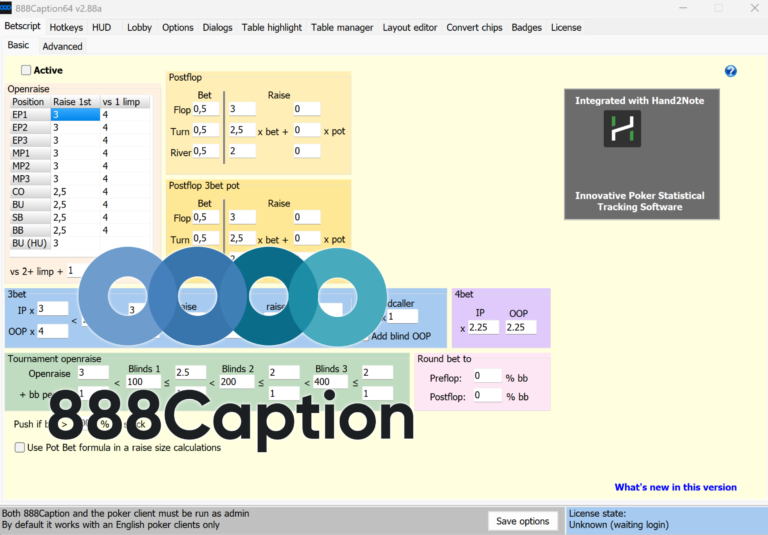Image resolution: width=768 pixels, height=535 pixels.
Task: Click the Tournament Openraise value field
Action: [93, 372]
